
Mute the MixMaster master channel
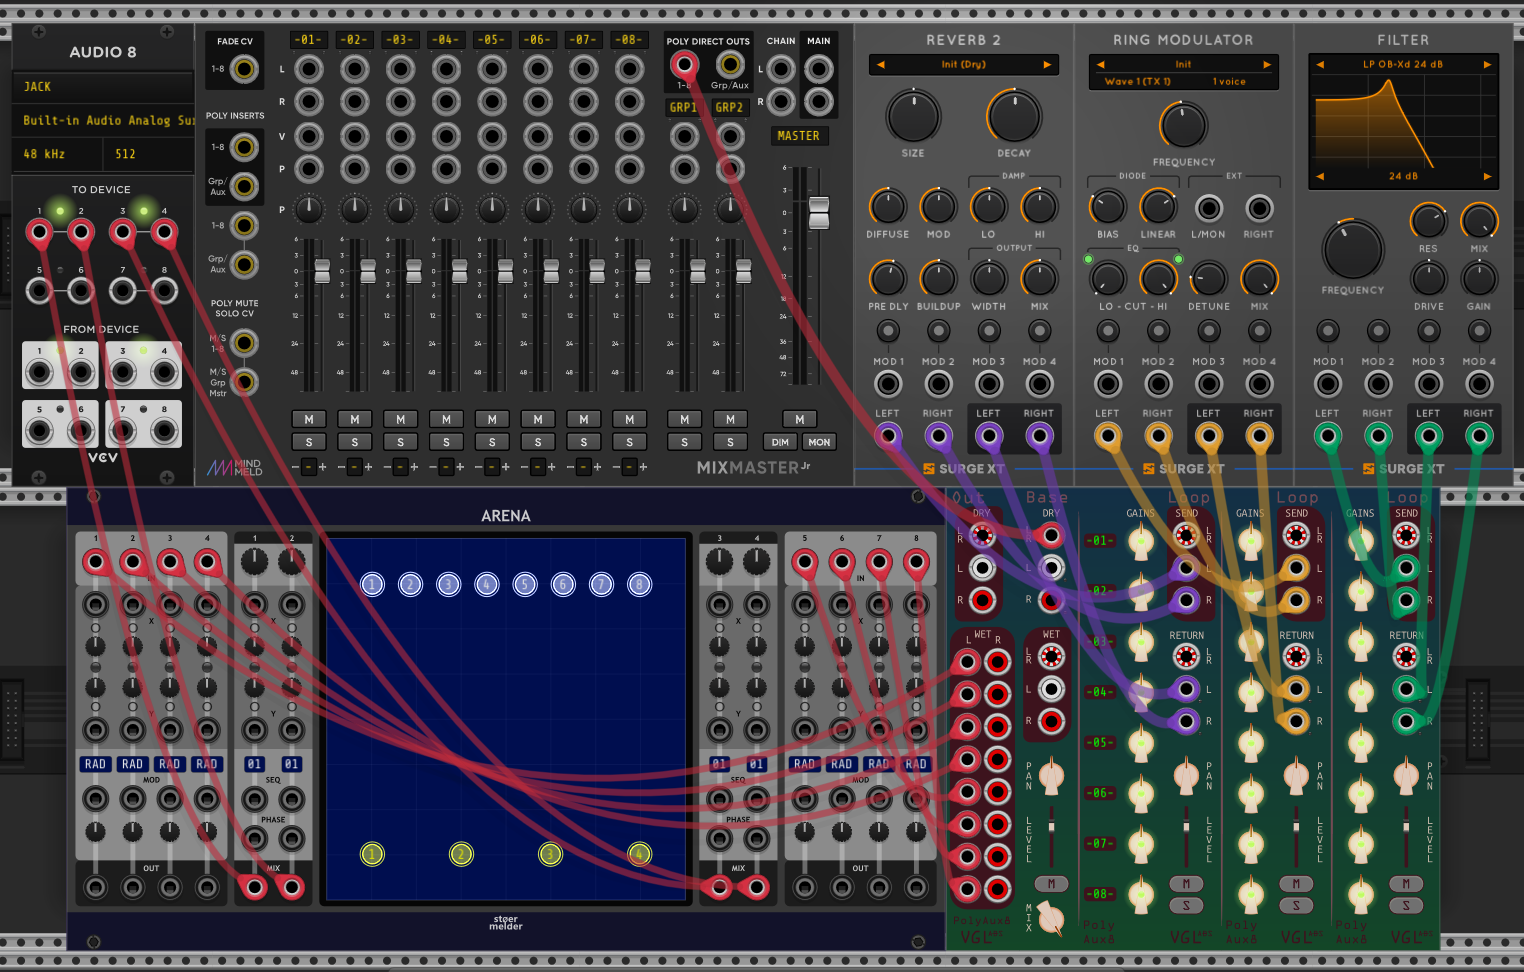pyautogui.click(x=799, y=419)
